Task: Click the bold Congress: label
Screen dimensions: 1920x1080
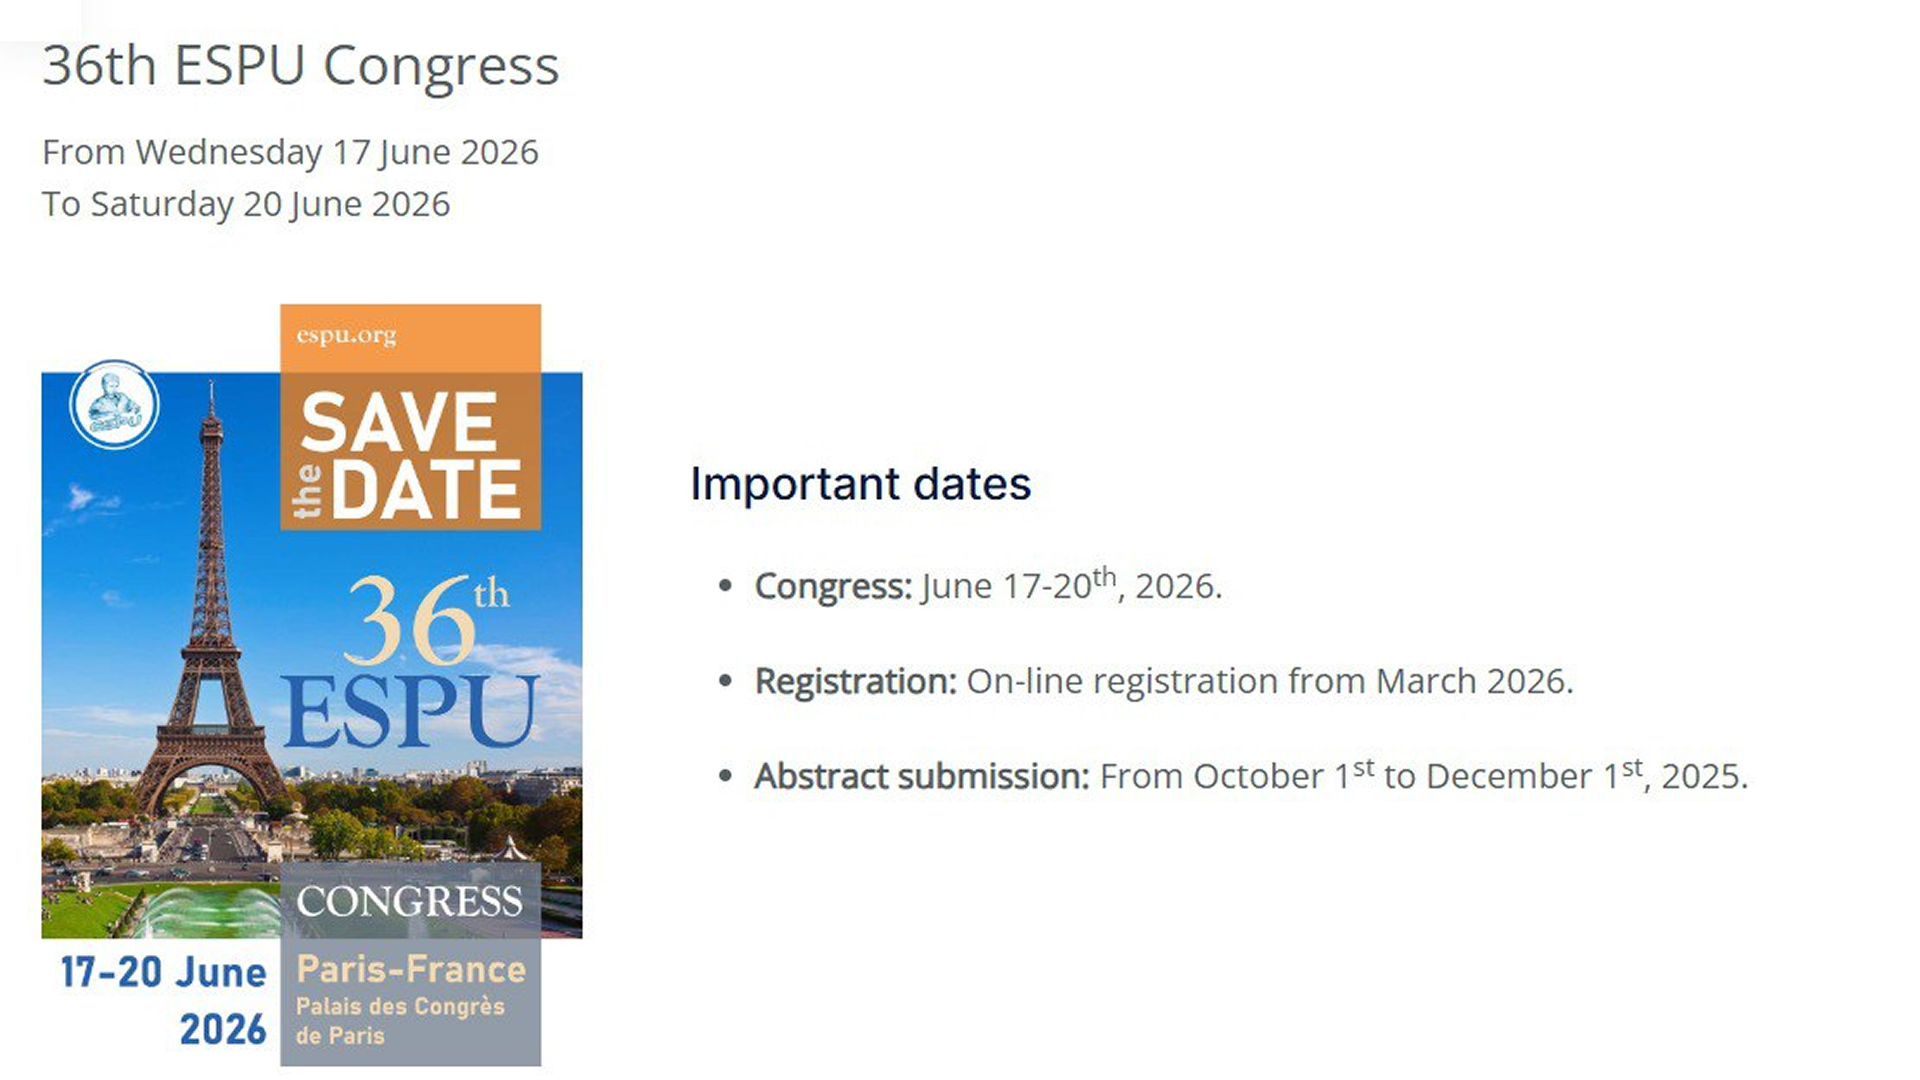Action: pos(833,586)
